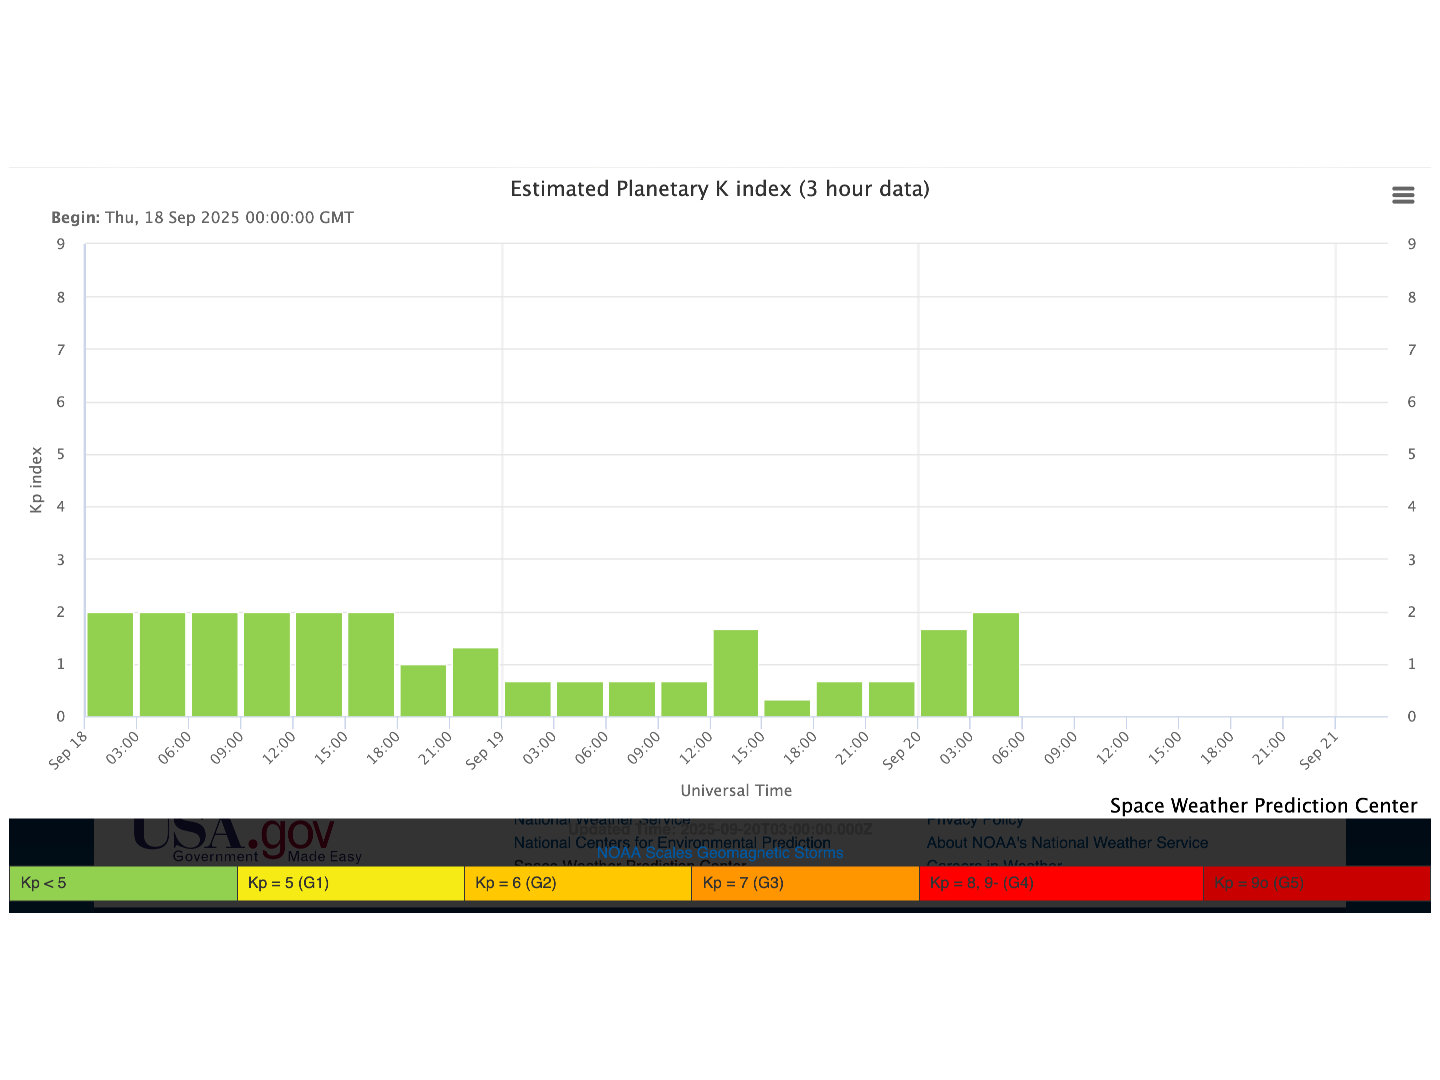The height and width of the screenshot is (1080, 1440).
Task: Open National Centers for Environmental Prediction link
Action: click(671, 842)
